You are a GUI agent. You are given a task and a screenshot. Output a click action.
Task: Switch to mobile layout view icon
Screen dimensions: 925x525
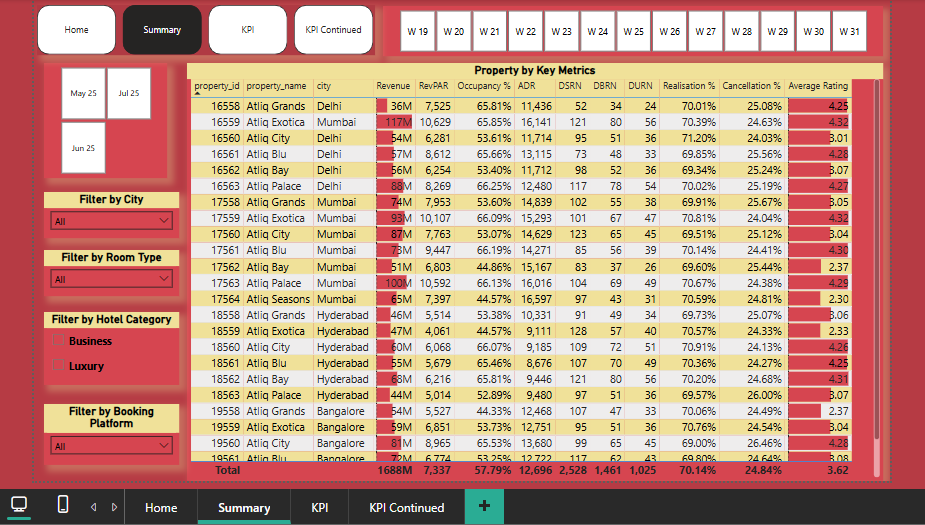(63, 504)
